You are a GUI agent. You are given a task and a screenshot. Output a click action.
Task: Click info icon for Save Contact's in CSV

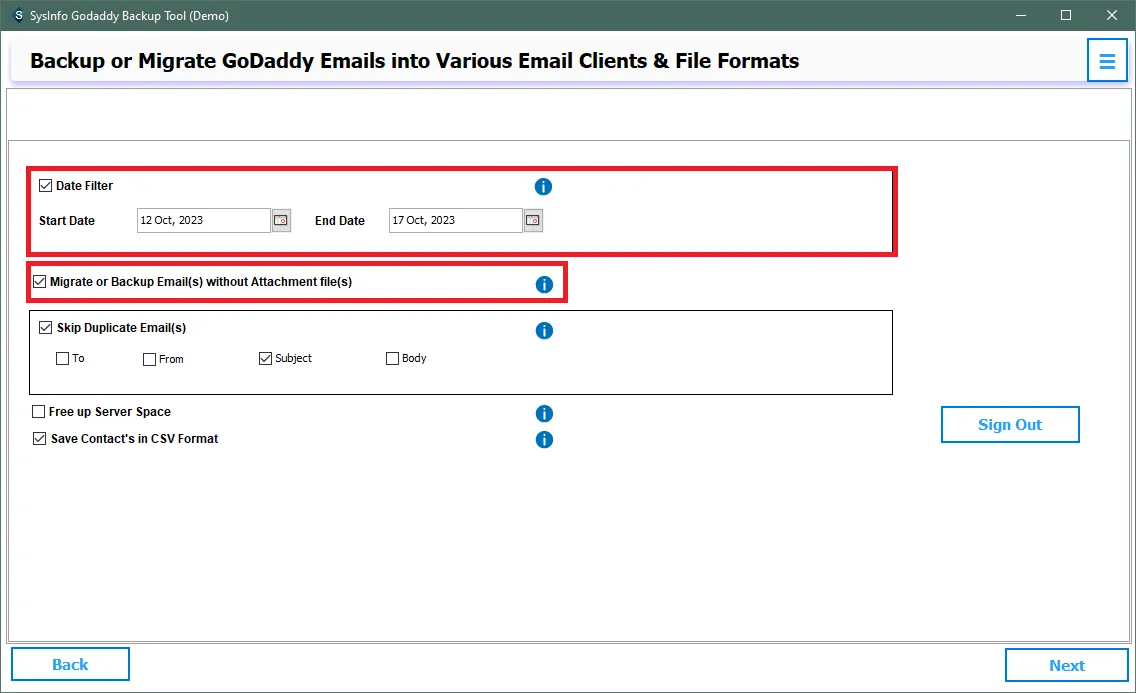click(x=544, y=440)
